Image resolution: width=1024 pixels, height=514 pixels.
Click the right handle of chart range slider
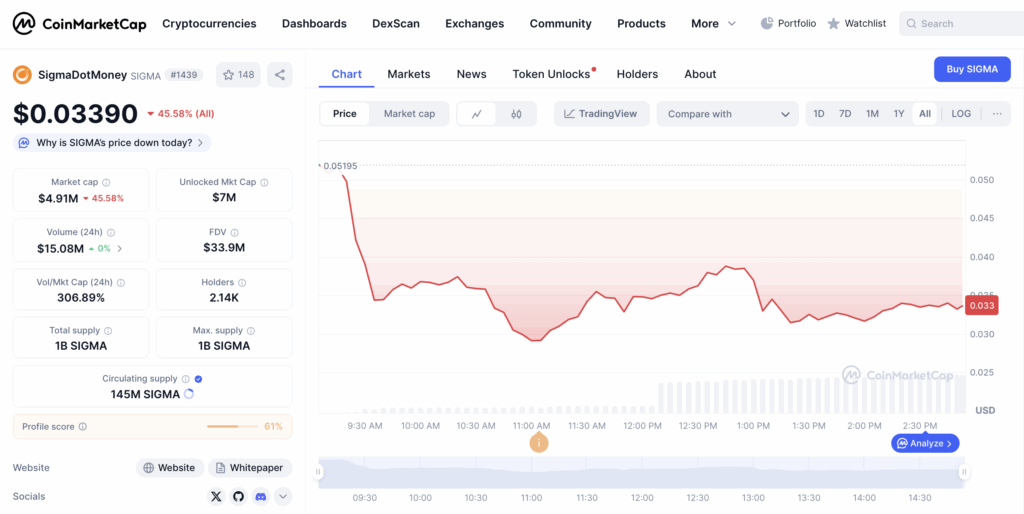click(964, 472)
